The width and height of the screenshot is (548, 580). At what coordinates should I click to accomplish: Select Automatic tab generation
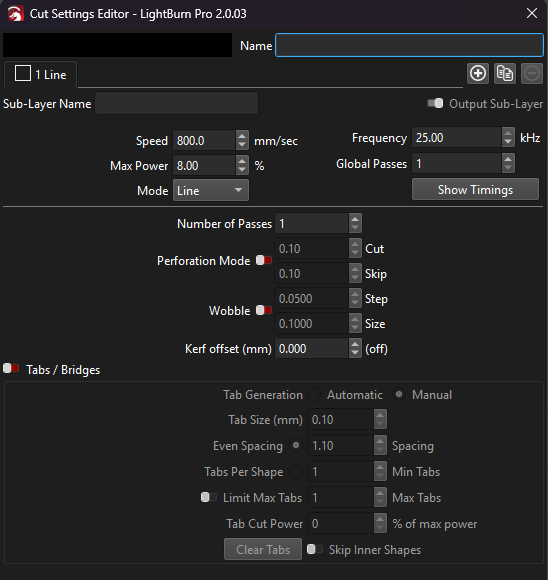[x=314, y=394]
